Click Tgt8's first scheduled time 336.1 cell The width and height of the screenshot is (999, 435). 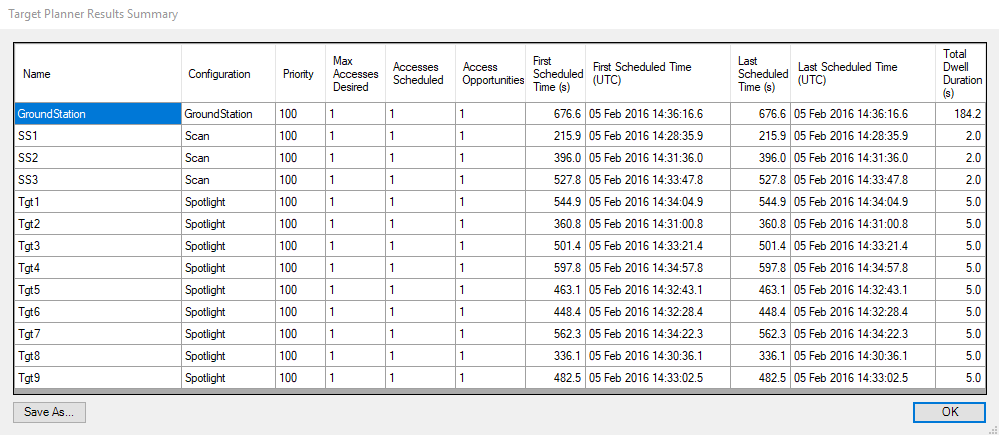tap(555, 356)
